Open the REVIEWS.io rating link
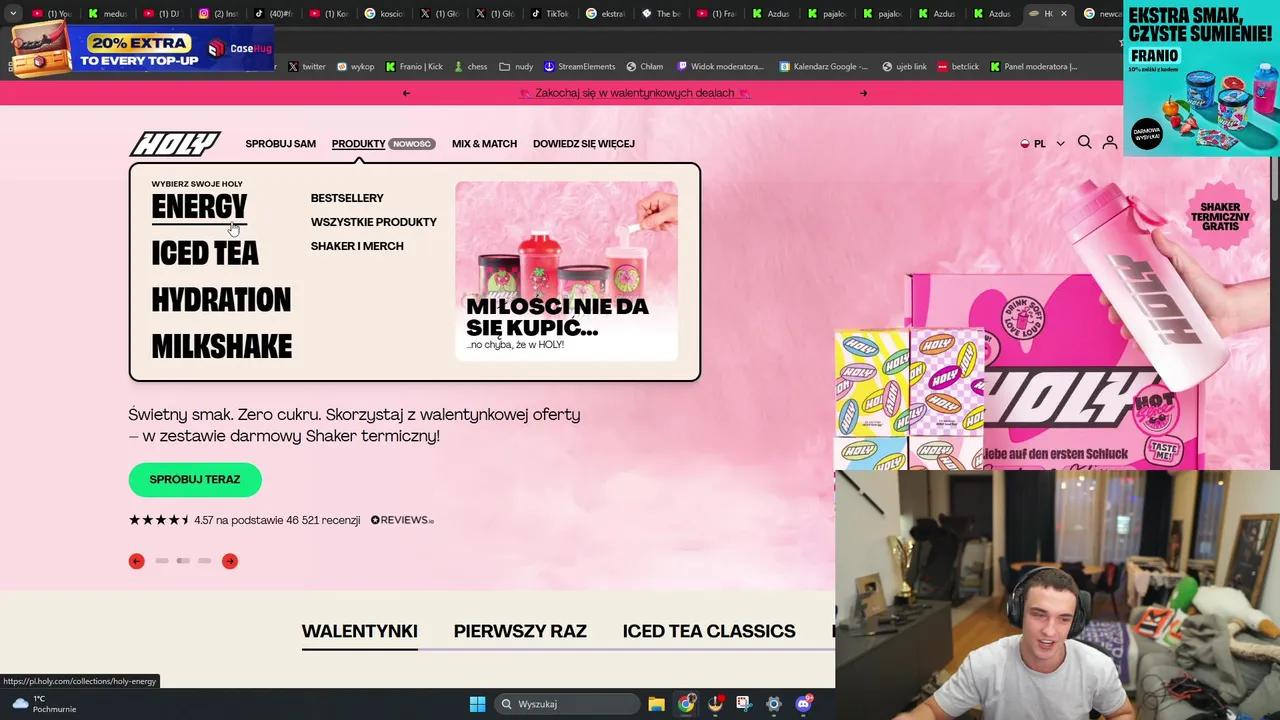The width and height of the screenshot is (1280, 720). [402, 520]
